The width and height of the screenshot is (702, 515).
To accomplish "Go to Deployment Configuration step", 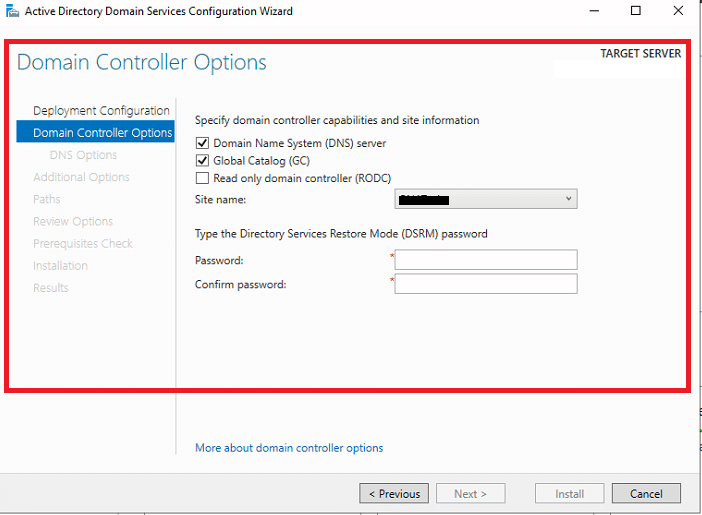I will click(101, 111).
